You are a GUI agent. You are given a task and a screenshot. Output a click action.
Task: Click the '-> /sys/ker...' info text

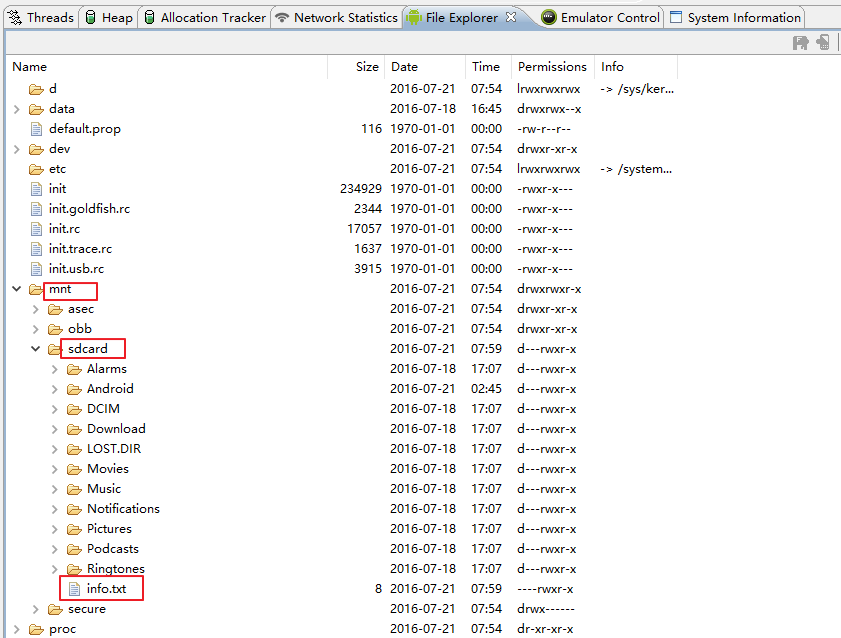(637, 89)
